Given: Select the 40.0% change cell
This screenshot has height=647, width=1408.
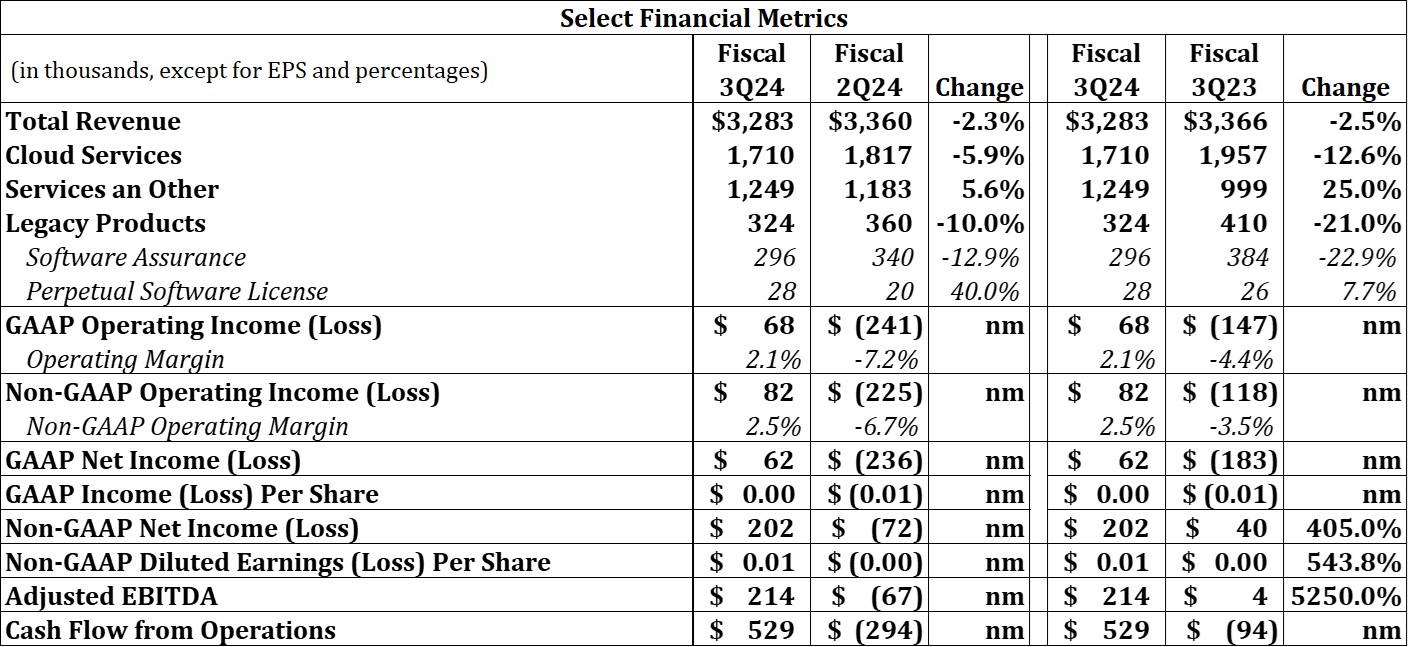Looking at the screenshot, I should click(x=985, y=292).
